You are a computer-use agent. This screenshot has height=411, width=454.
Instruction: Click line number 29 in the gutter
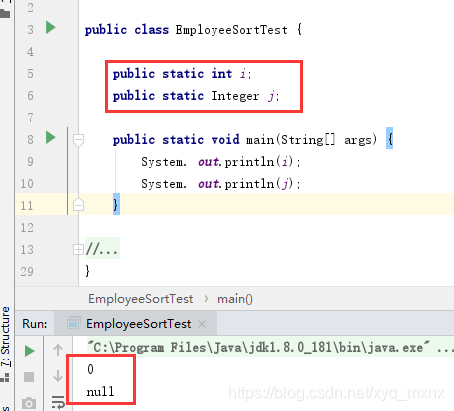coord(27,272)
